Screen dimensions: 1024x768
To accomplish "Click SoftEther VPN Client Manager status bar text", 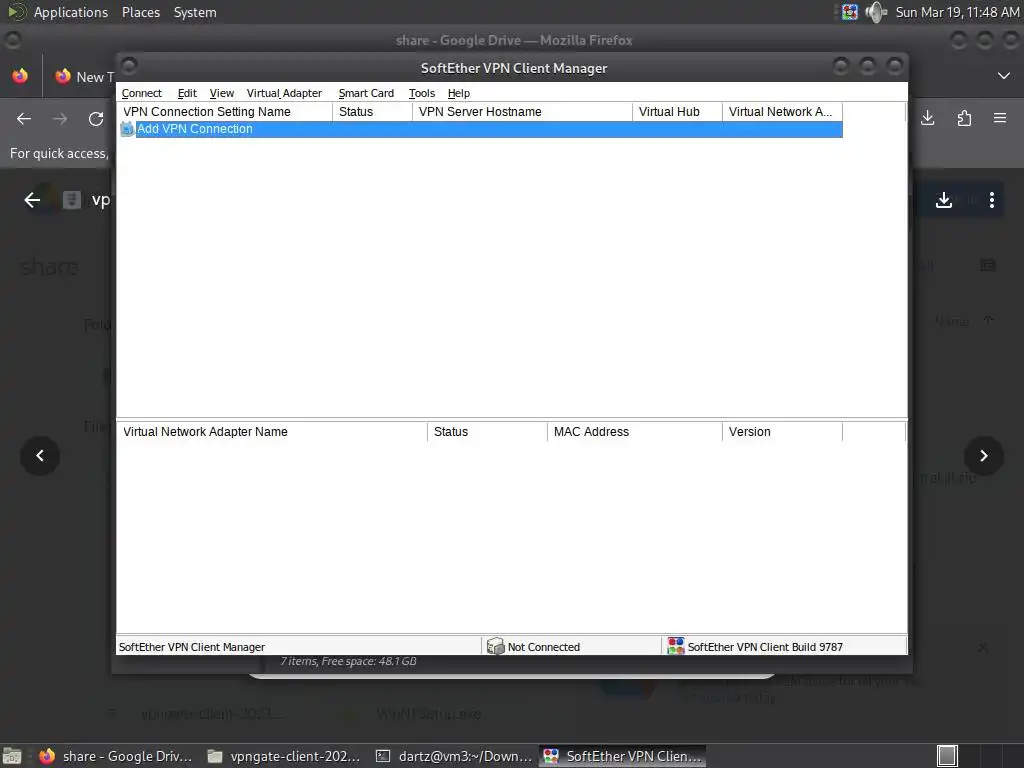I will click(191, 647).
